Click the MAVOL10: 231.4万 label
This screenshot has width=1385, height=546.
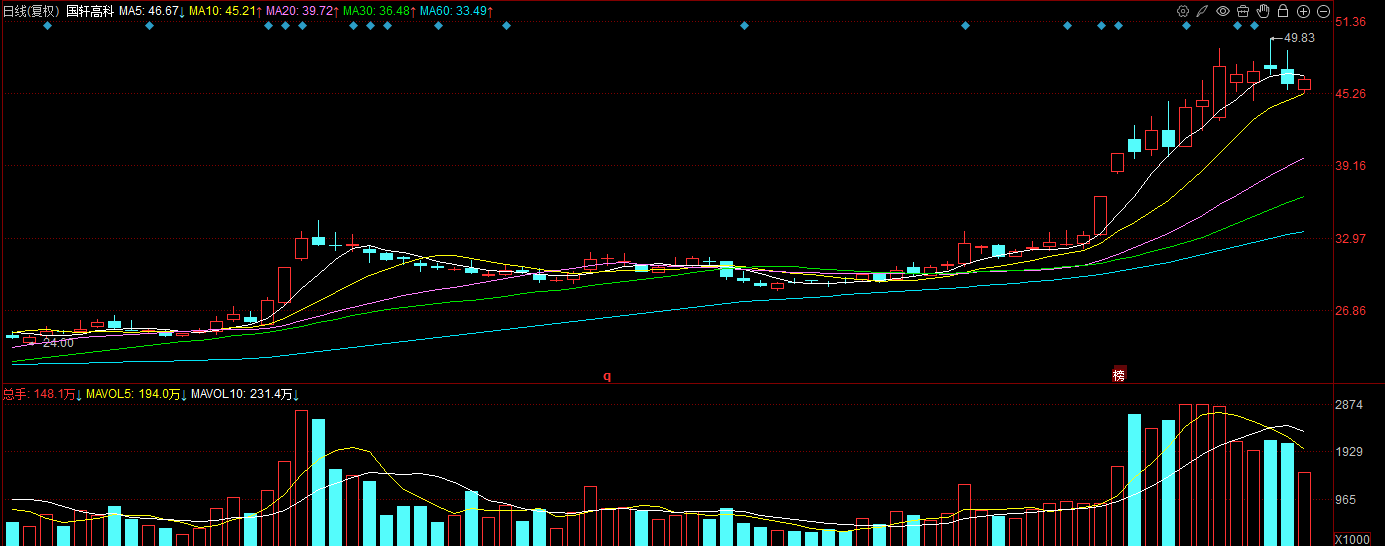tap(246, 395)
